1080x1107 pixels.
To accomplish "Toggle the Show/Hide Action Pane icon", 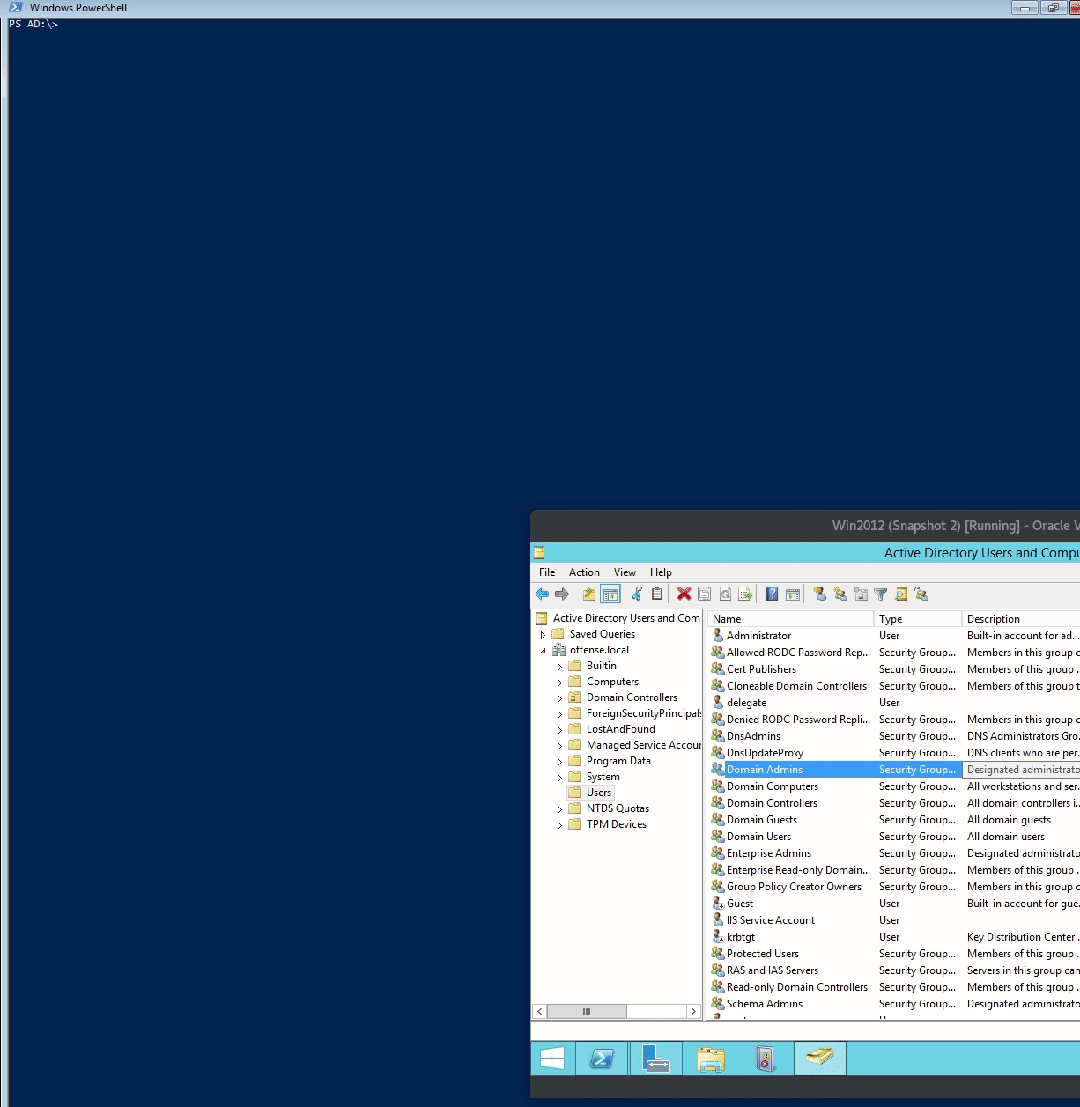I will [x=793, y=594].
